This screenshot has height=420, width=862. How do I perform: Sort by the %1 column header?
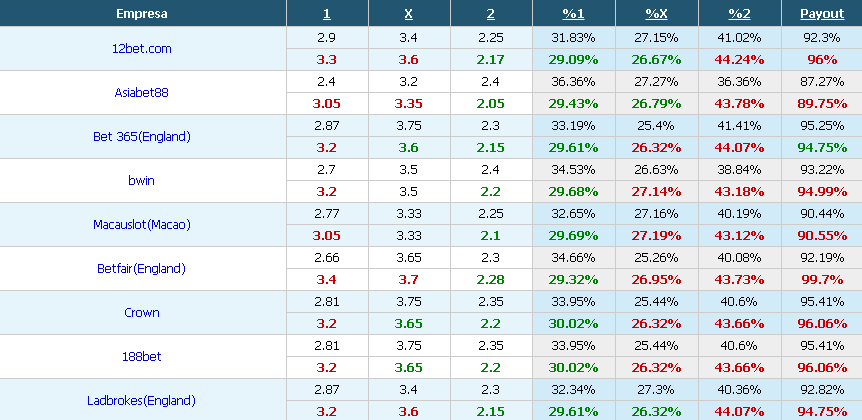click(x=573, y=14)
